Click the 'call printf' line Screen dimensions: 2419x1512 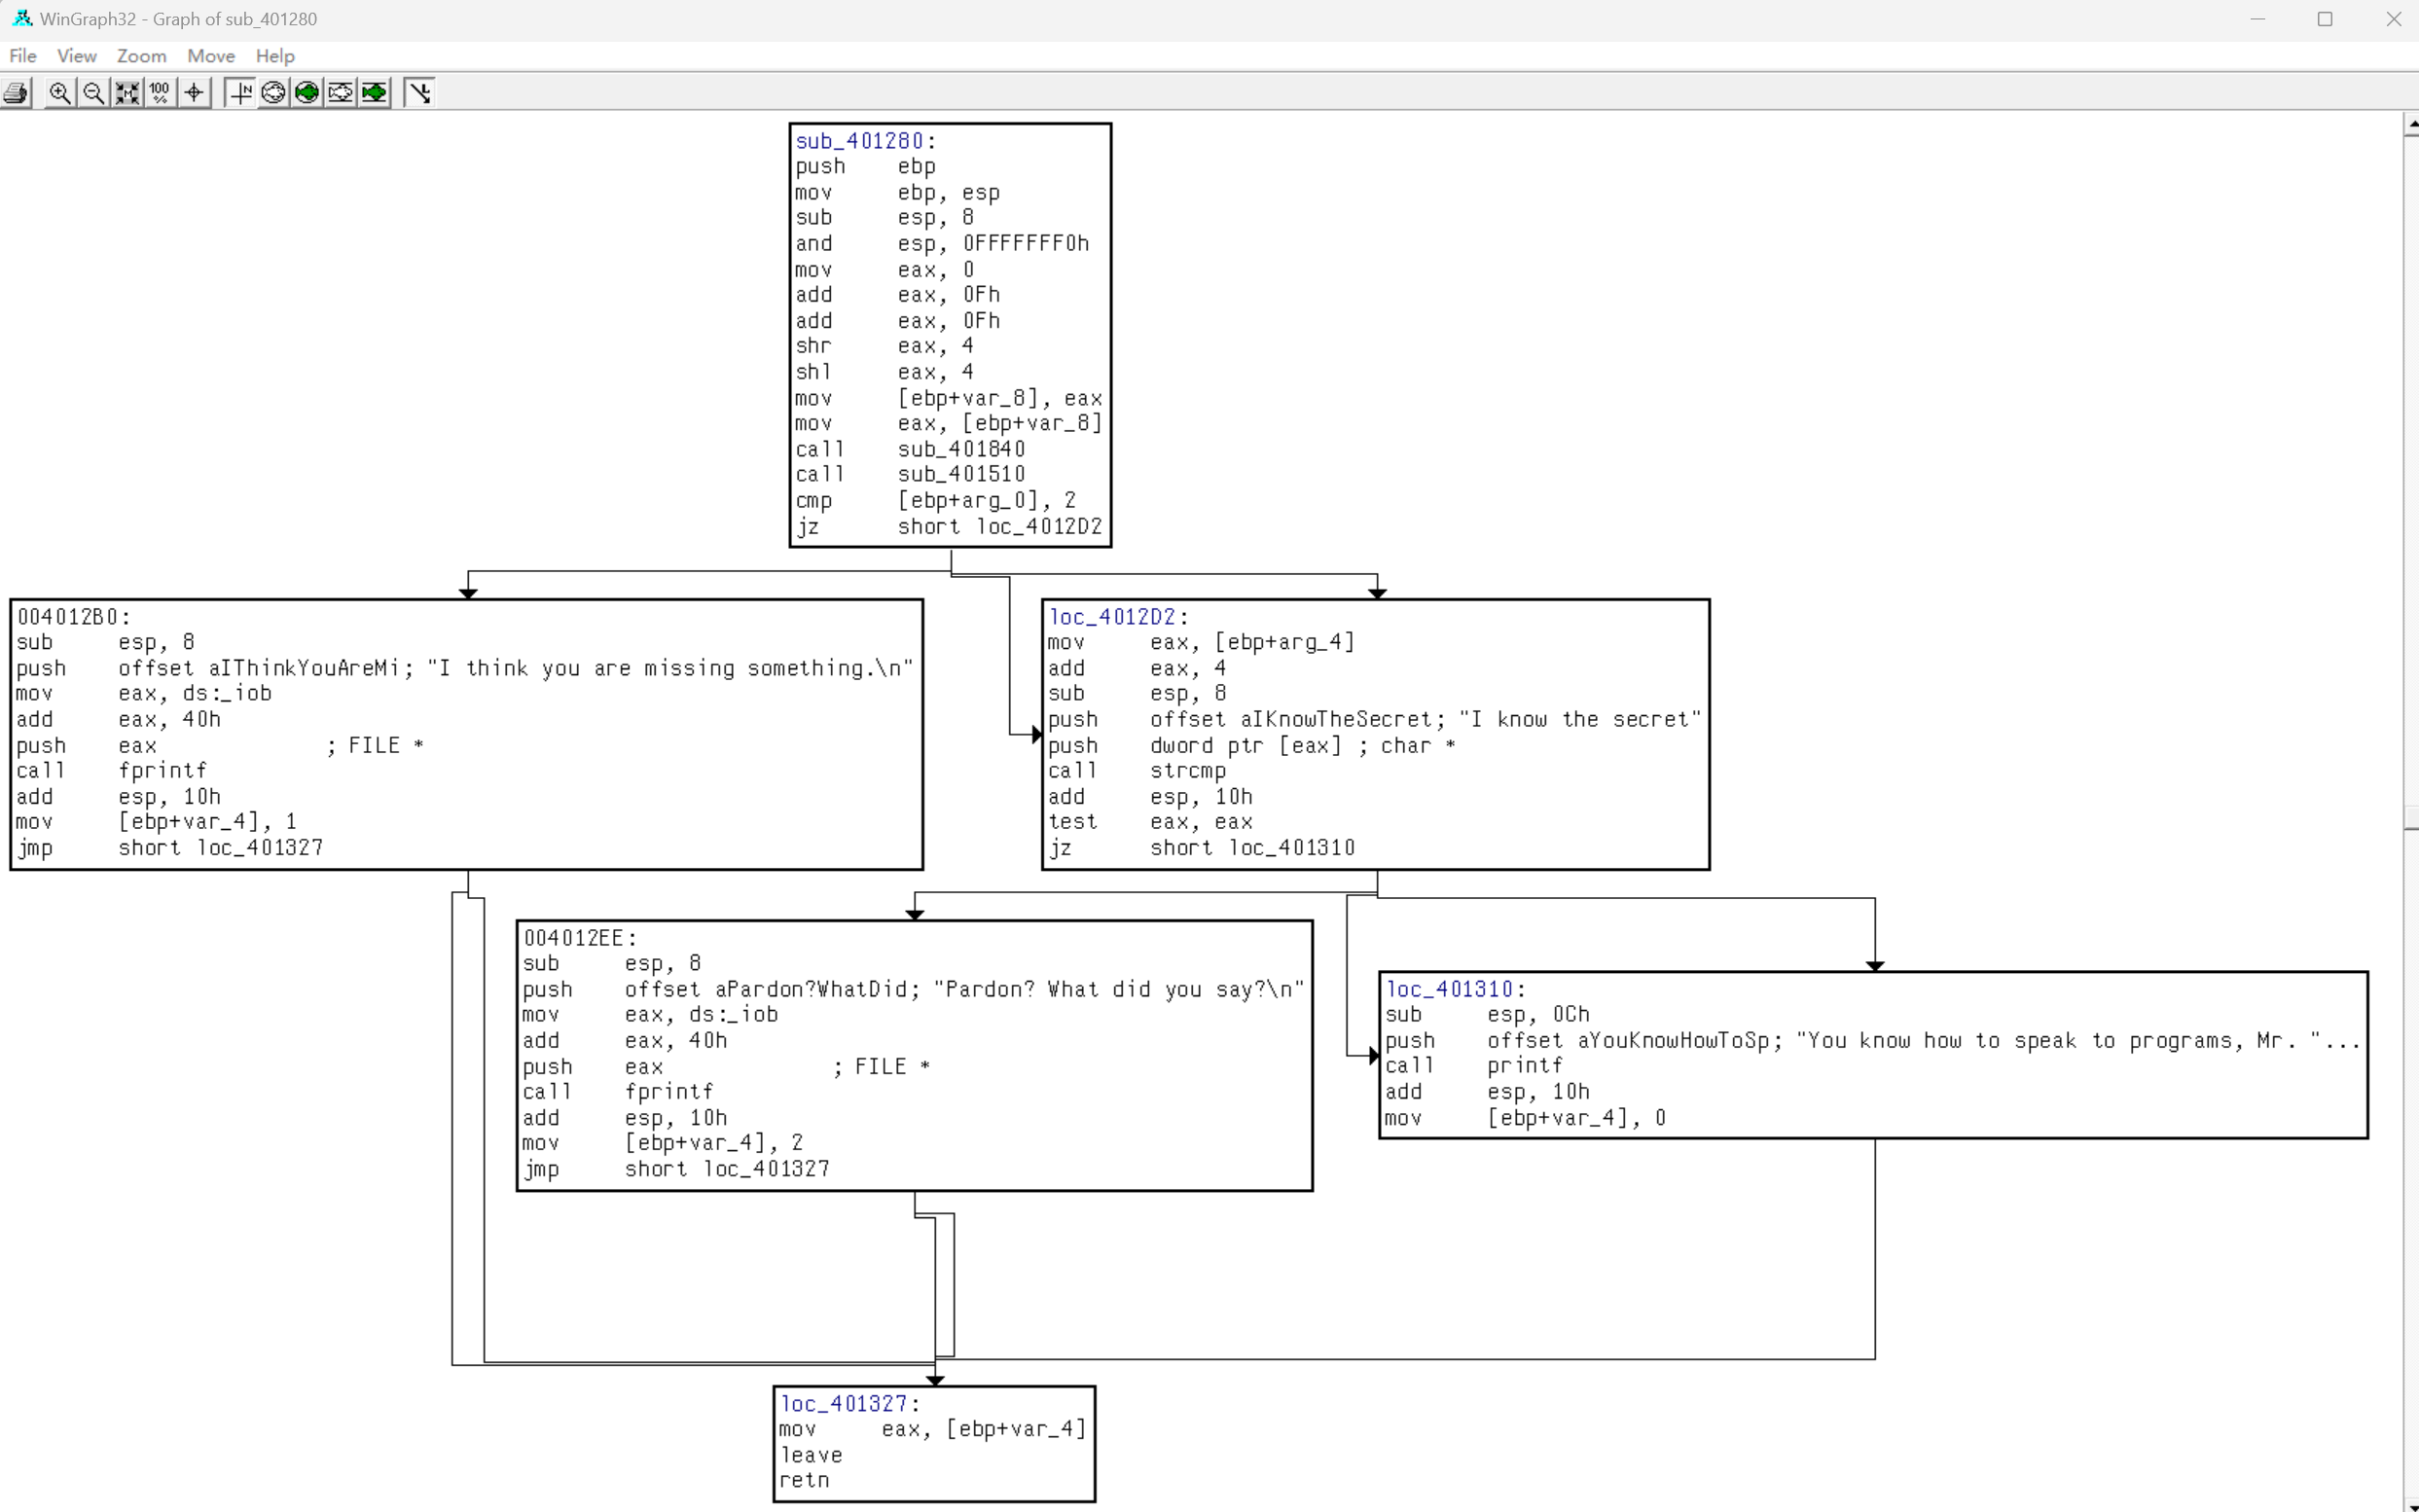pos(1474,1066)
